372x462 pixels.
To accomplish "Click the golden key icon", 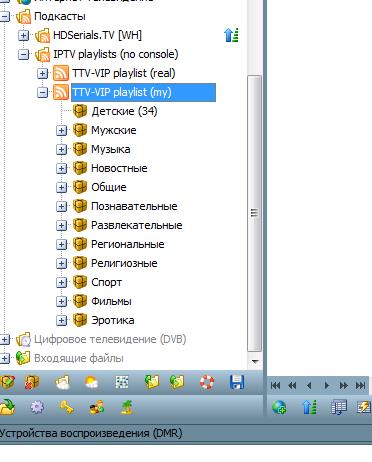I will click(x=67, y=407).
